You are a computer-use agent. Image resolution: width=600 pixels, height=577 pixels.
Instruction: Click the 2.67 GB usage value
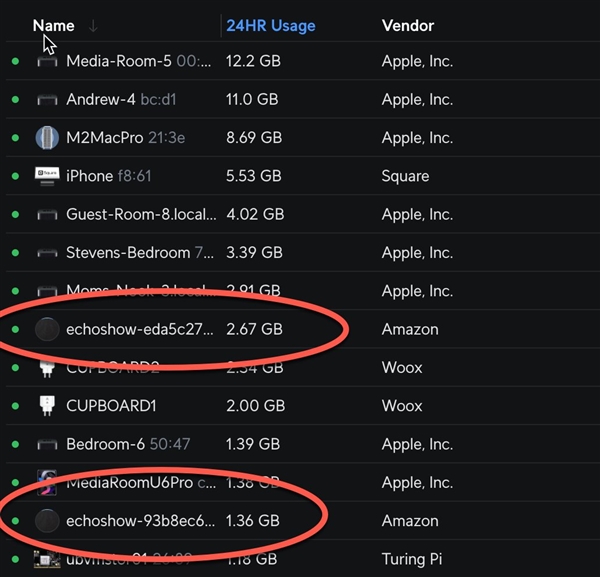[x=254, y=329]
